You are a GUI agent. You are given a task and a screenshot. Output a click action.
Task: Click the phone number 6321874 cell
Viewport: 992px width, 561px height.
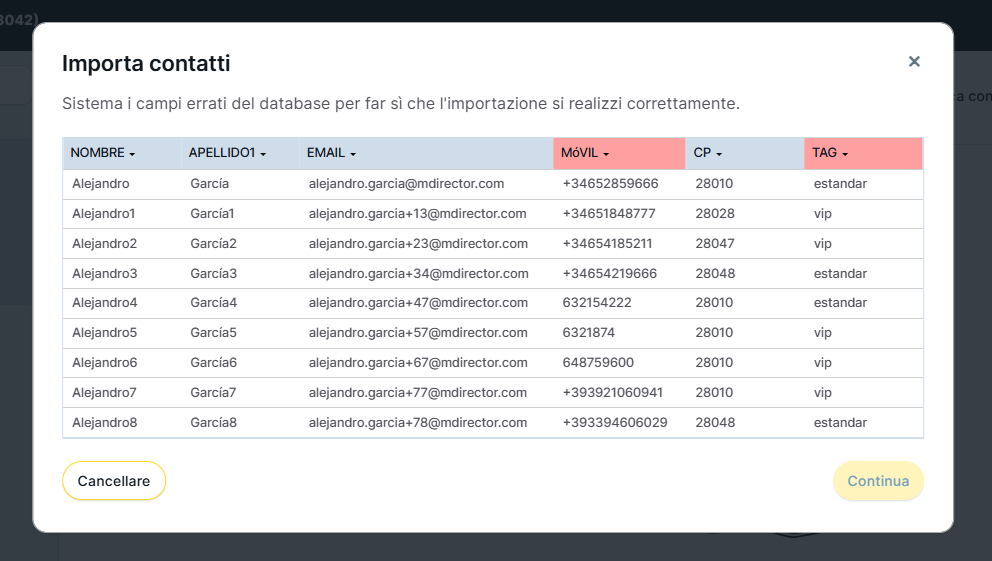pyautogui.click(x=589, y=333)
